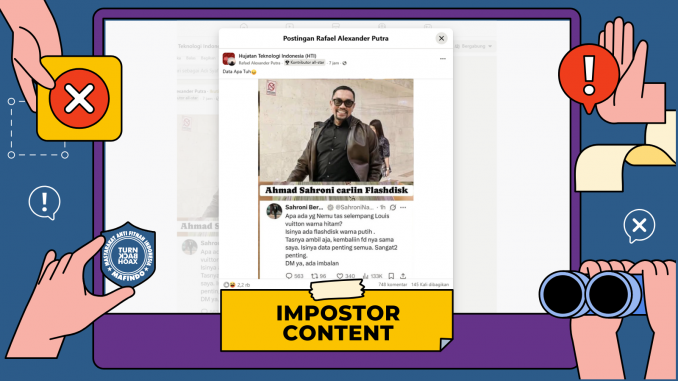
Task: Expand the Bergabung dropdown in the background
Action: click(x=474, y=46)
